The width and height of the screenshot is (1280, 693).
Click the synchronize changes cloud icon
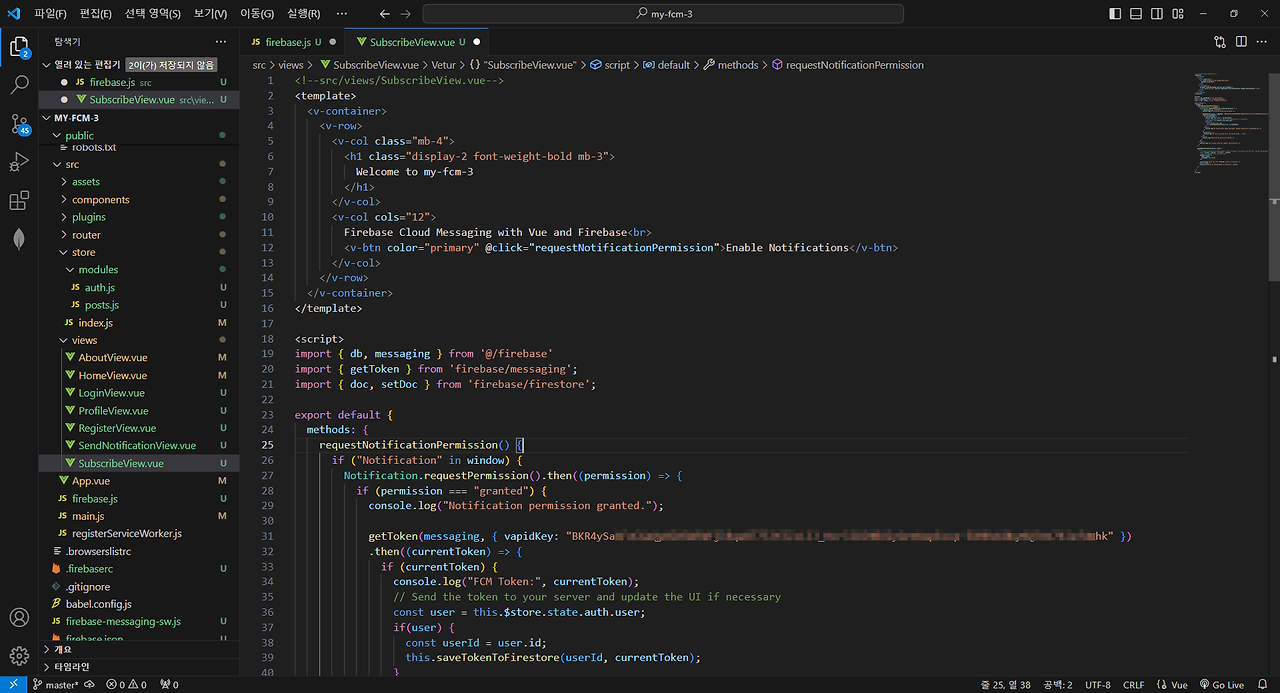89,685
